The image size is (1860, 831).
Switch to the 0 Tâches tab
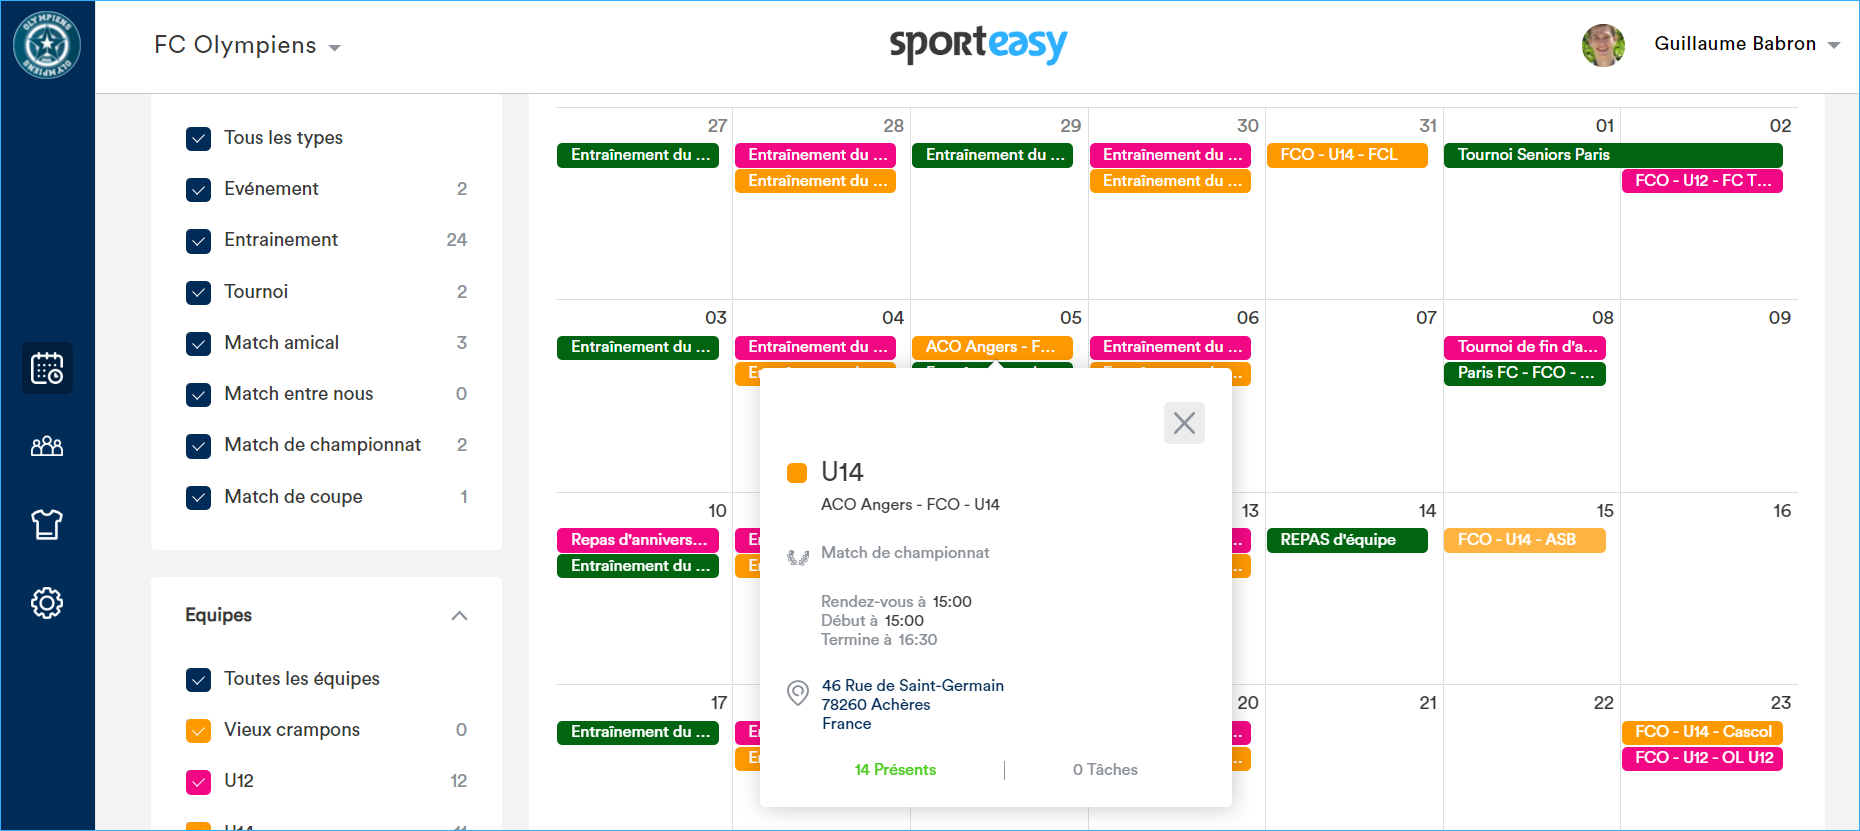[1105, 770]
